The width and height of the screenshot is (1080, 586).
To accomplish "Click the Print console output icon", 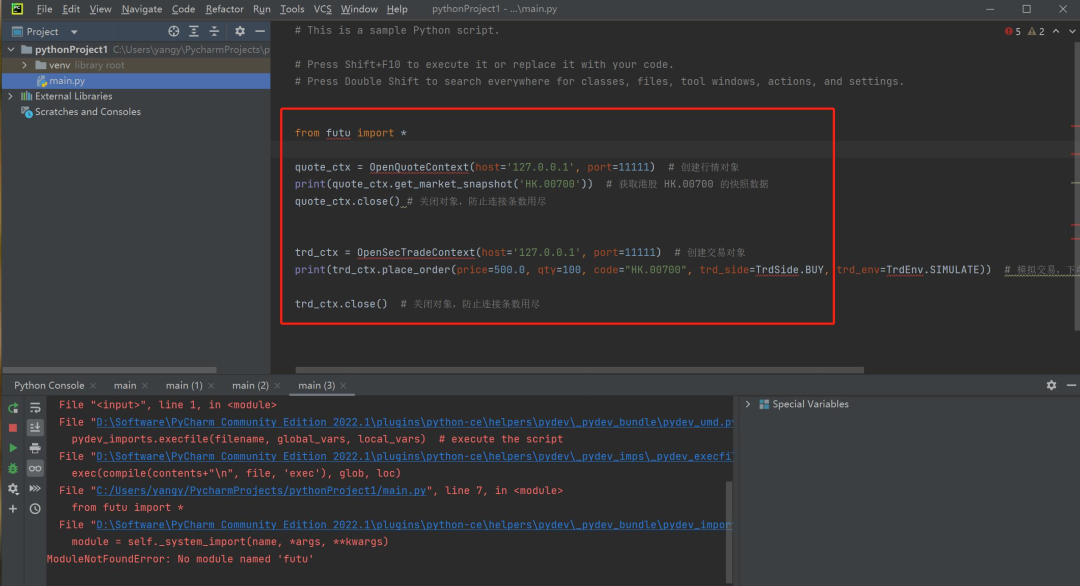I will [35, 448].
